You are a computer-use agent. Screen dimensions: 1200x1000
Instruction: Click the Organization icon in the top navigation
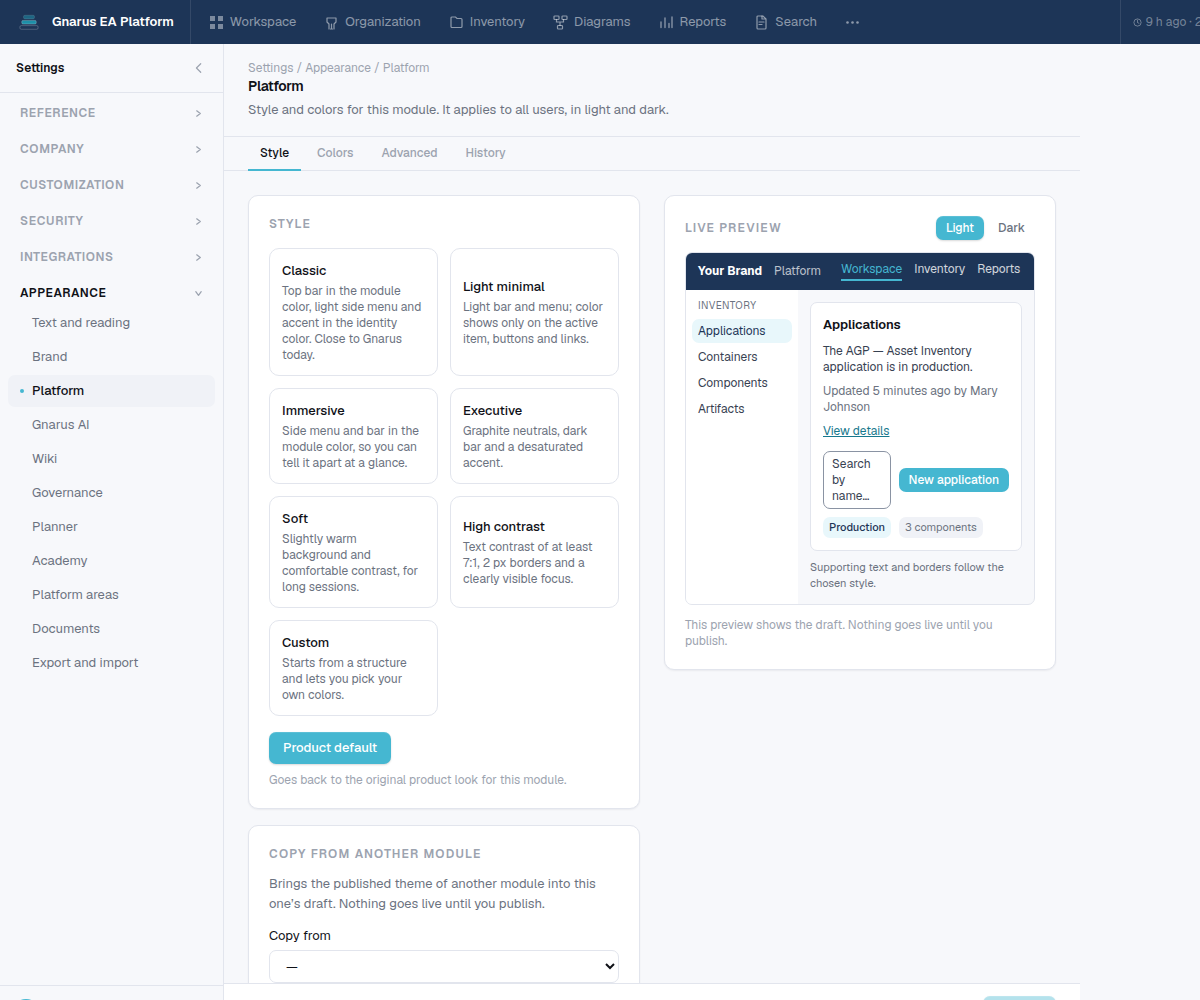[332, 22]
